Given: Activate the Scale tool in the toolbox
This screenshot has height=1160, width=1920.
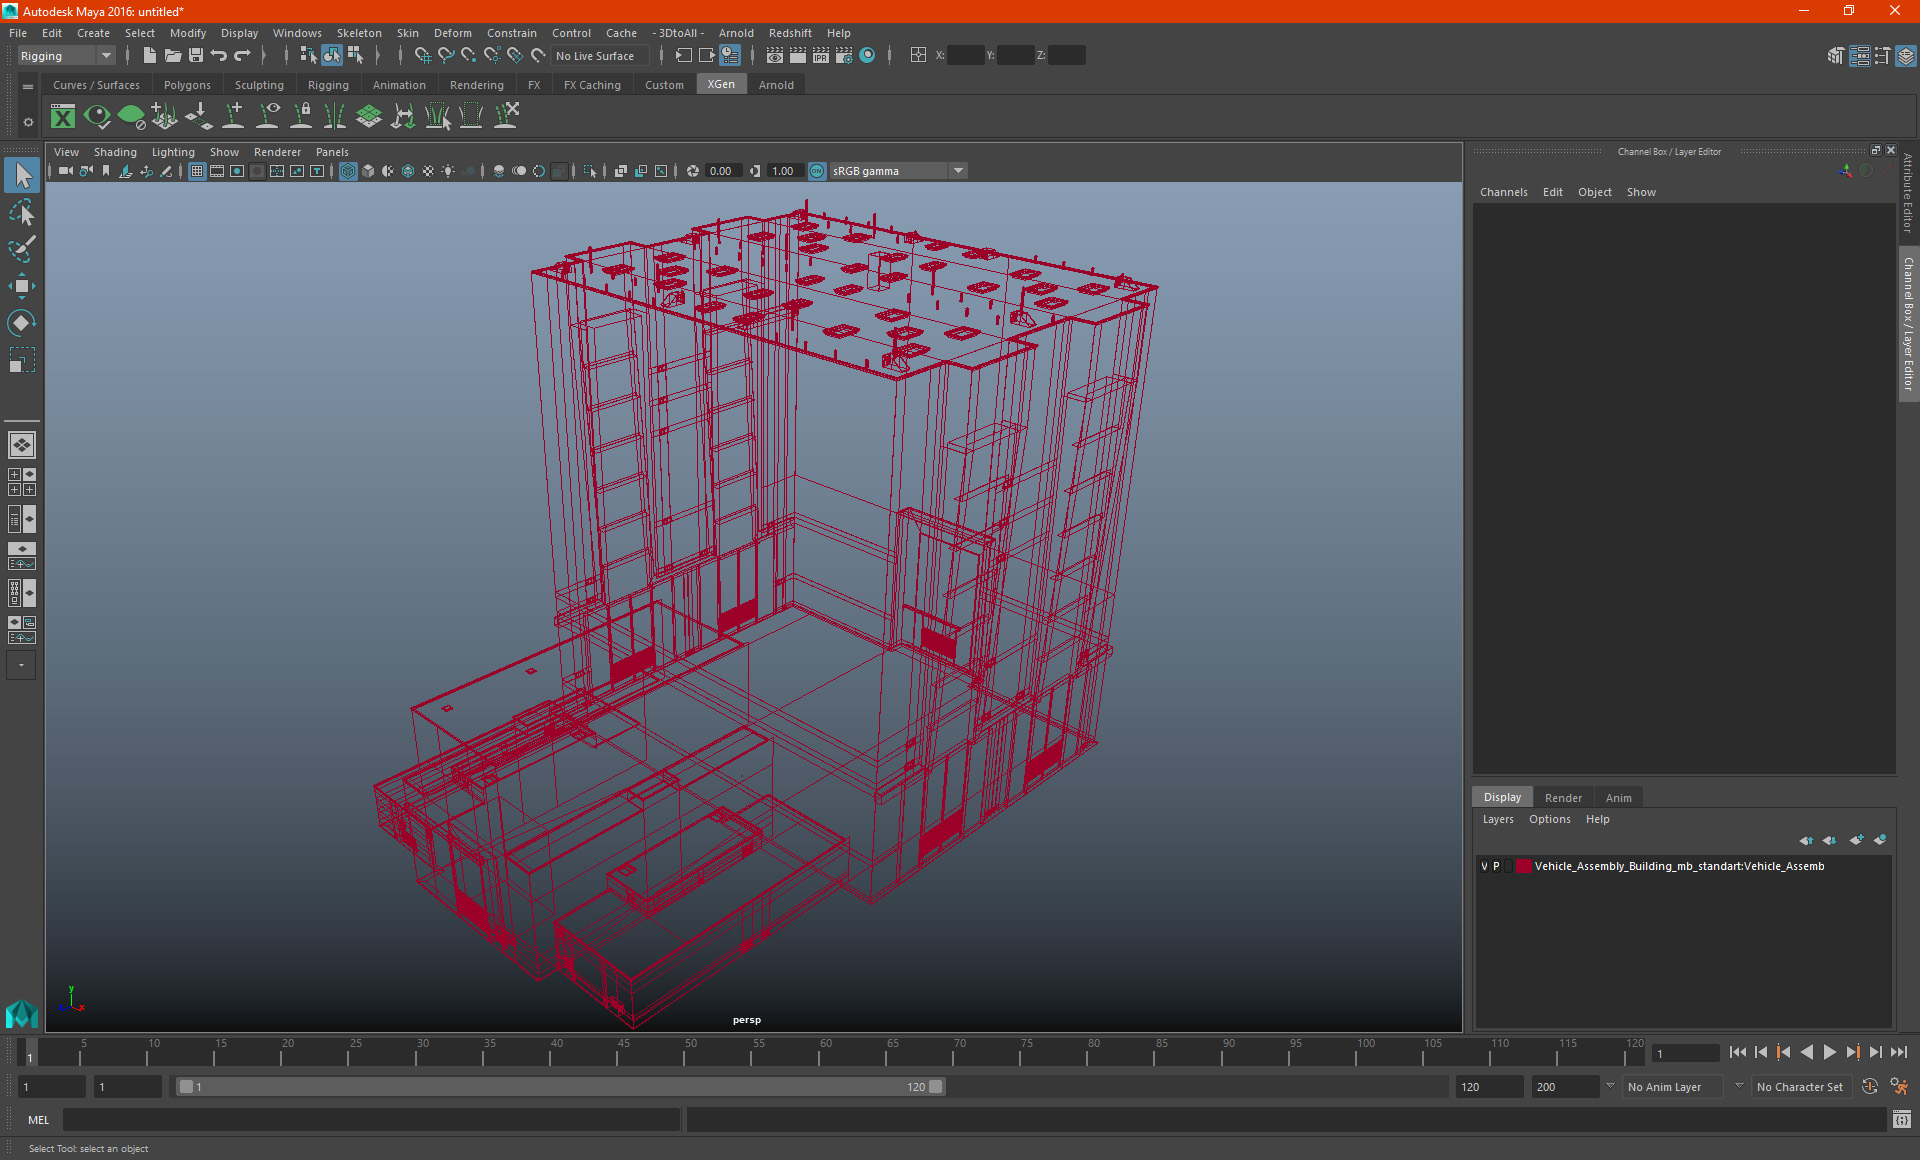Looking at the screenshot, I should pos(22,359).
